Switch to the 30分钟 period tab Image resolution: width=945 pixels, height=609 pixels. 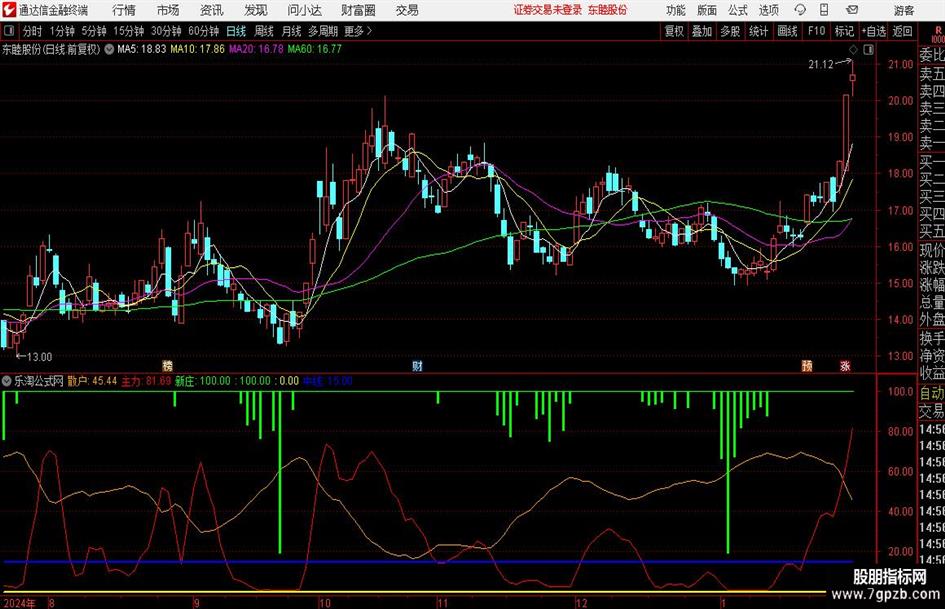pos(166,31)
